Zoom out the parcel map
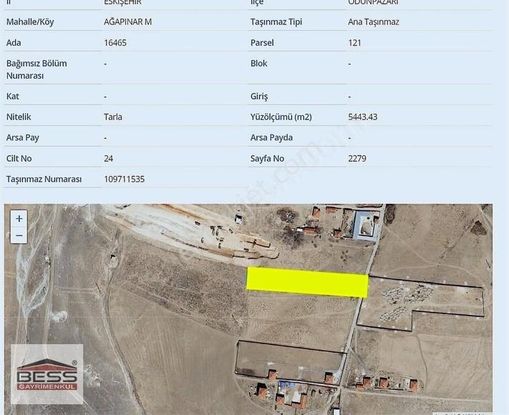This screenshot has height=415, width=509. click(x=19, y=235)
